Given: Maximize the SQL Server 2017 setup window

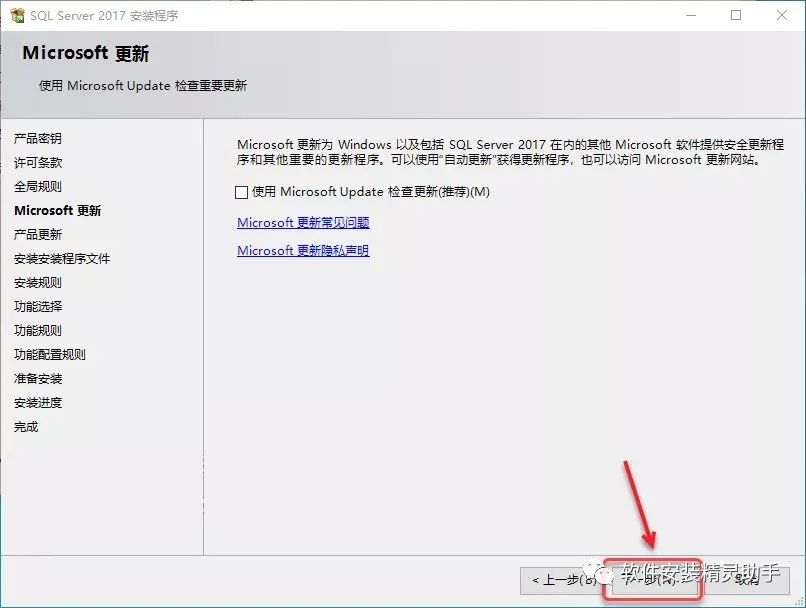Looking at the screenshot, I should (x=736, y=15).
